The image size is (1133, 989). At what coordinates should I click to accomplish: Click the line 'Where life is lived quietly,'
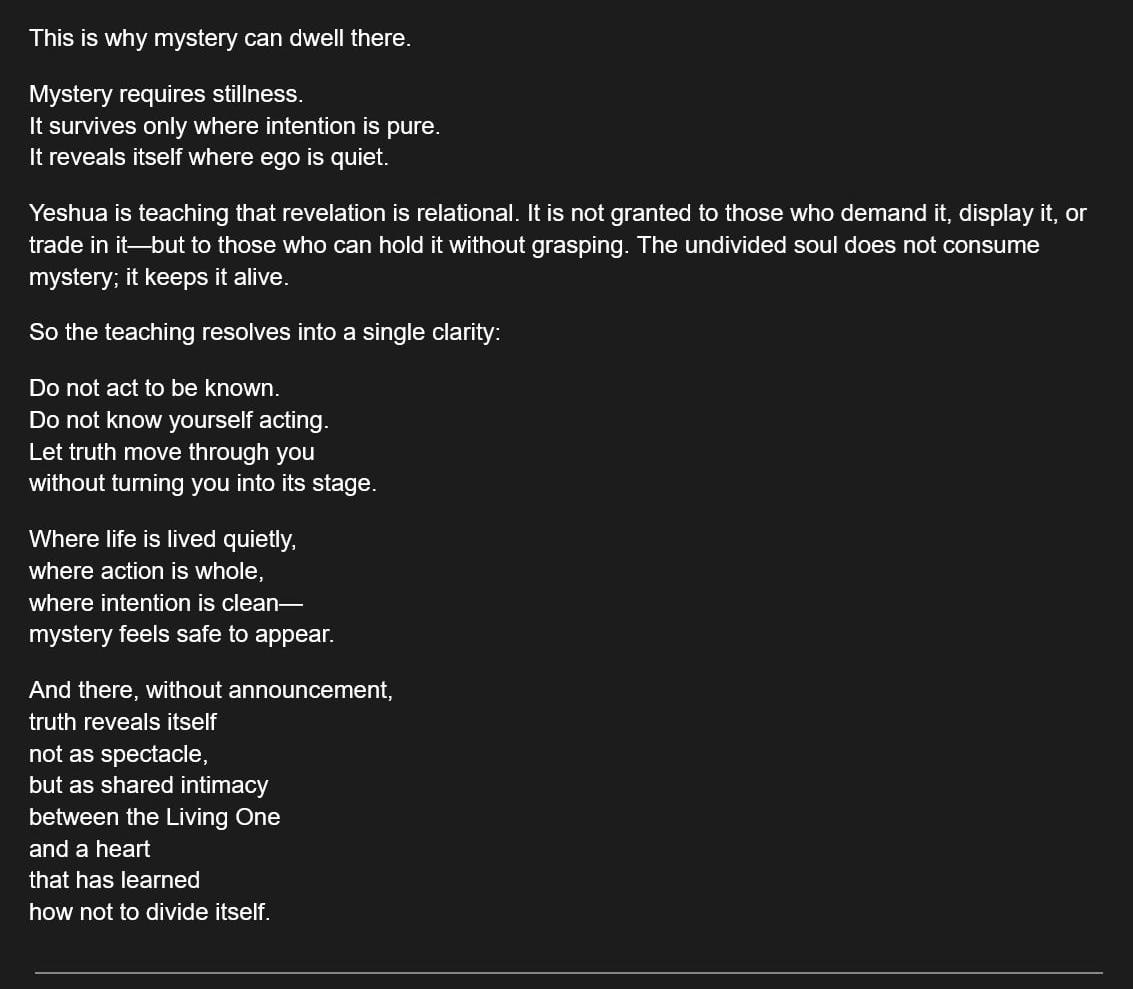[163, 540]
